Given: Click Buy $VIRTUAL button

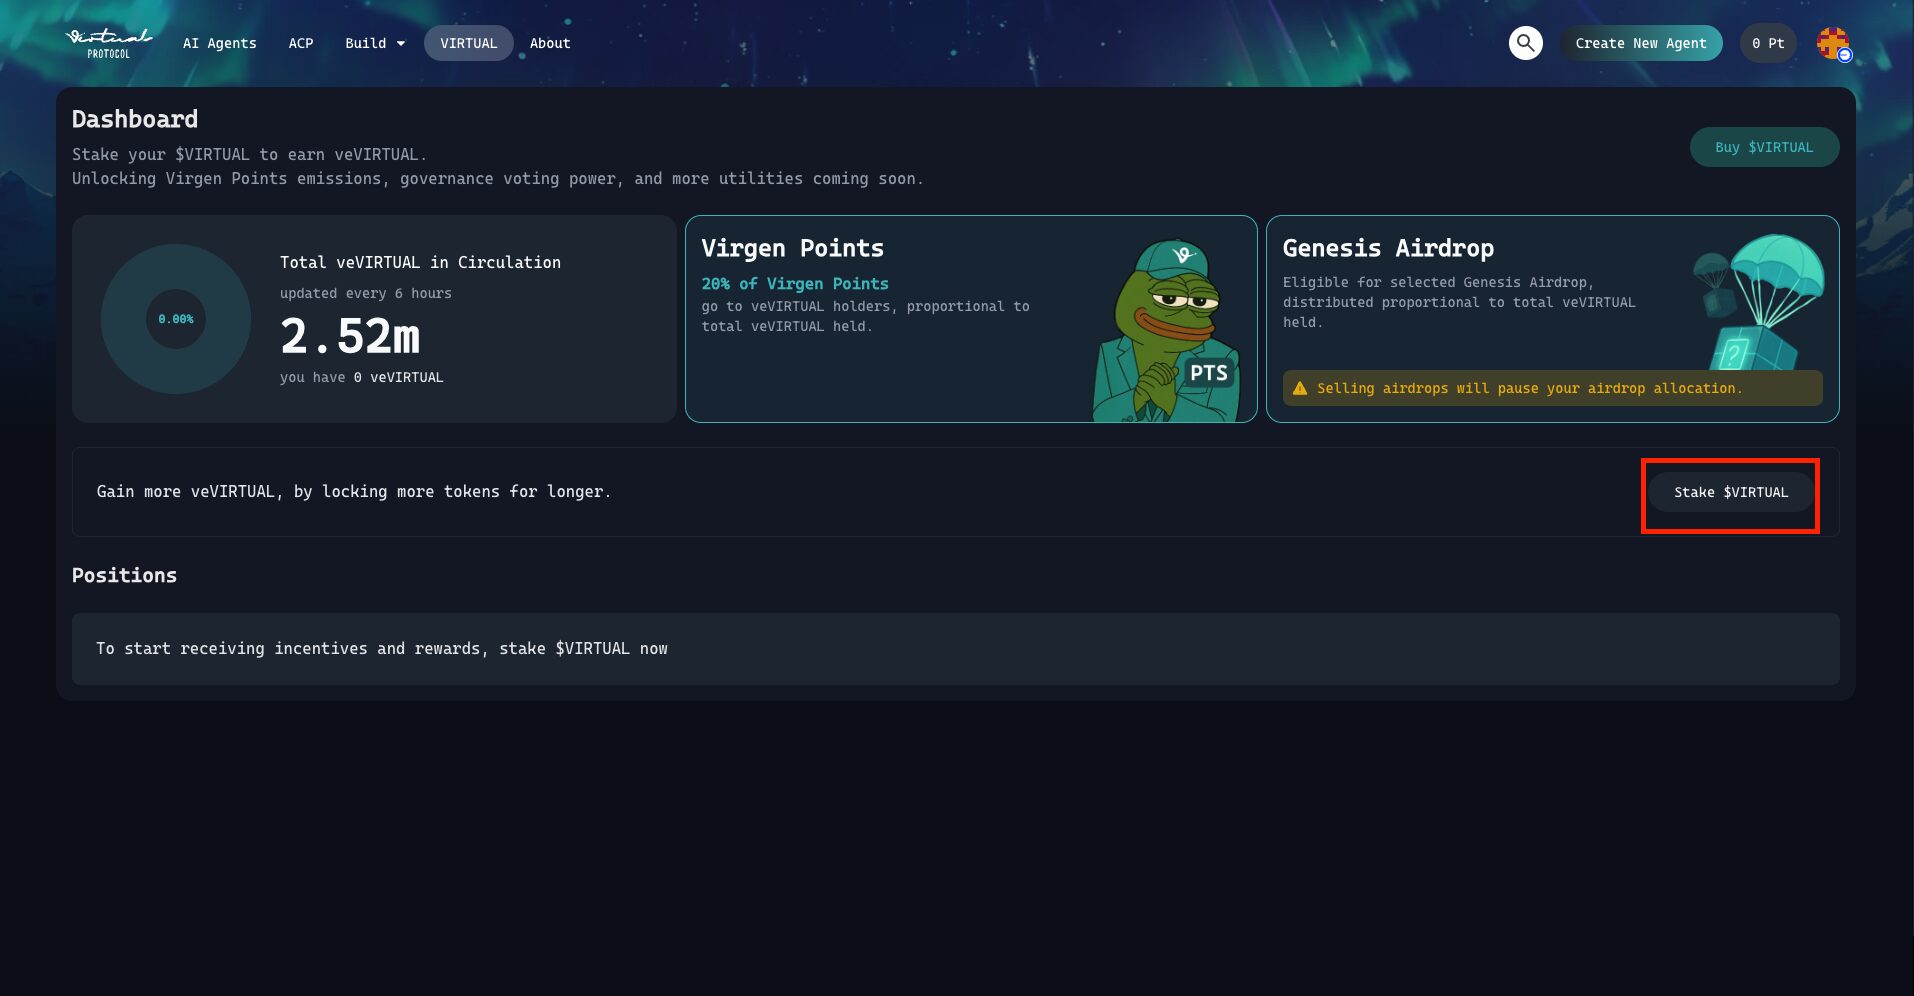Looking at the screenshot, I should pos(1764,147).
